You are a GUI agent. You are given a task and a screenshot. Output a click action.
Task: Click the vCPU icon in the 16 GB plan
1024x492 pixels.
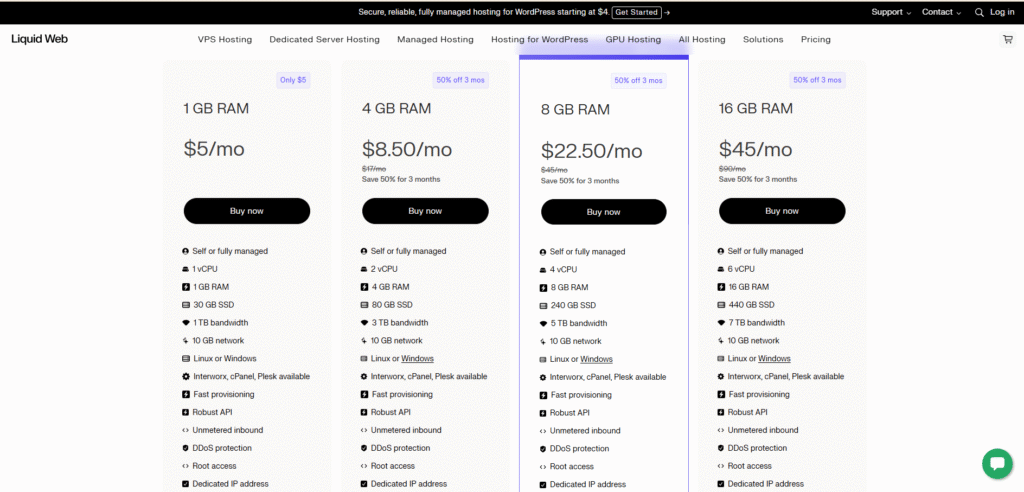tap(721, 269)
